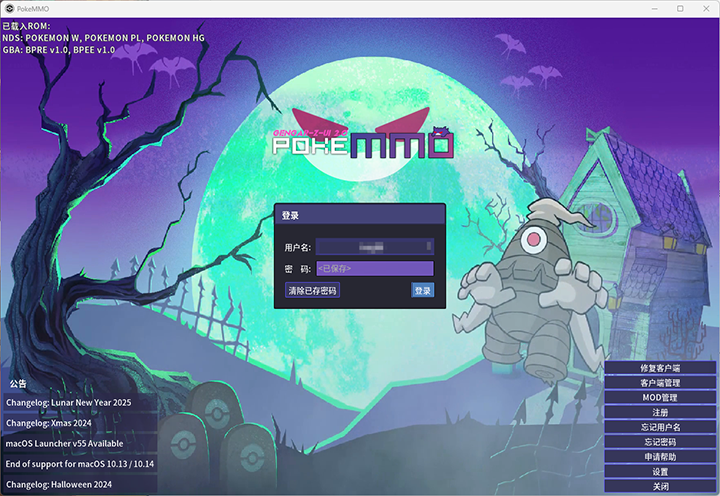Open 修复客户端 repair client option

pos(660,368)
